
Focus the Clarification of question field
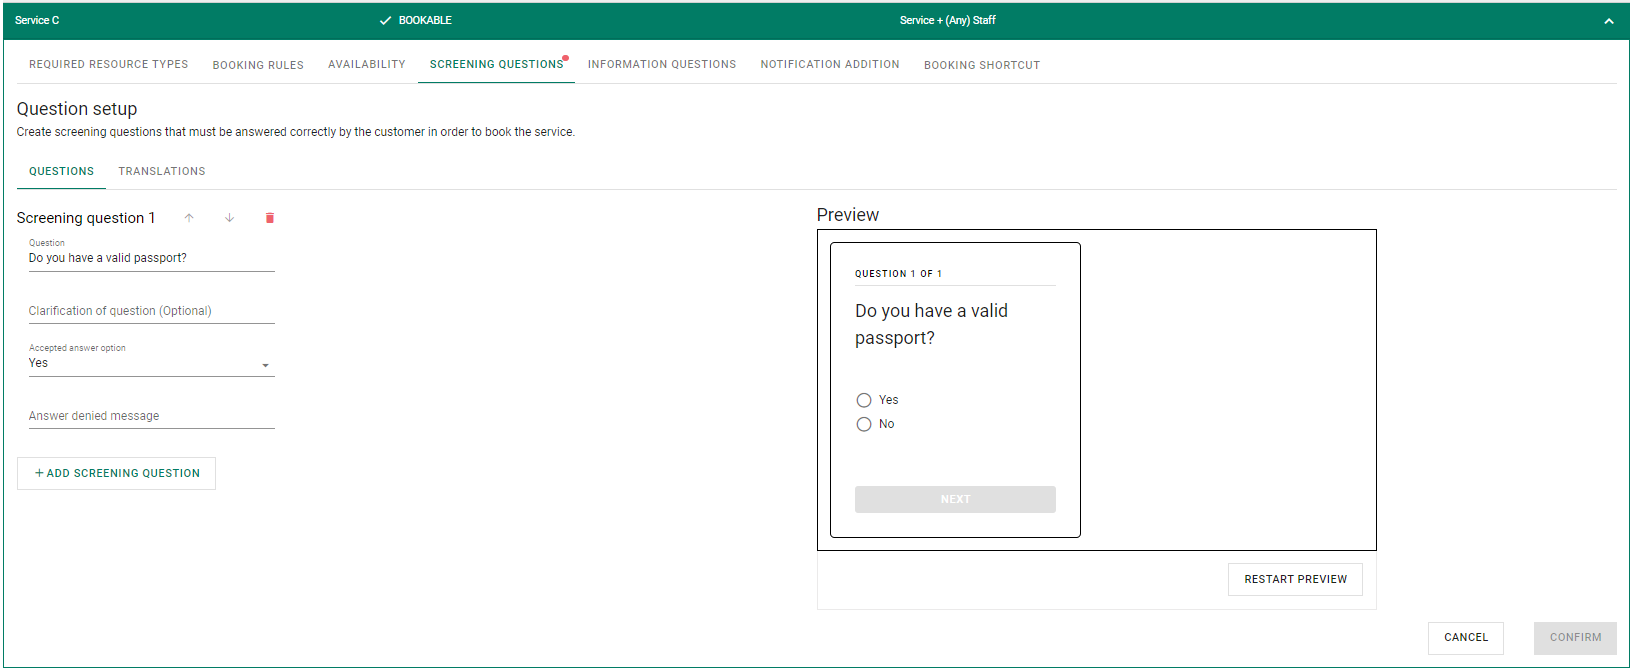(x=151, y=311)
